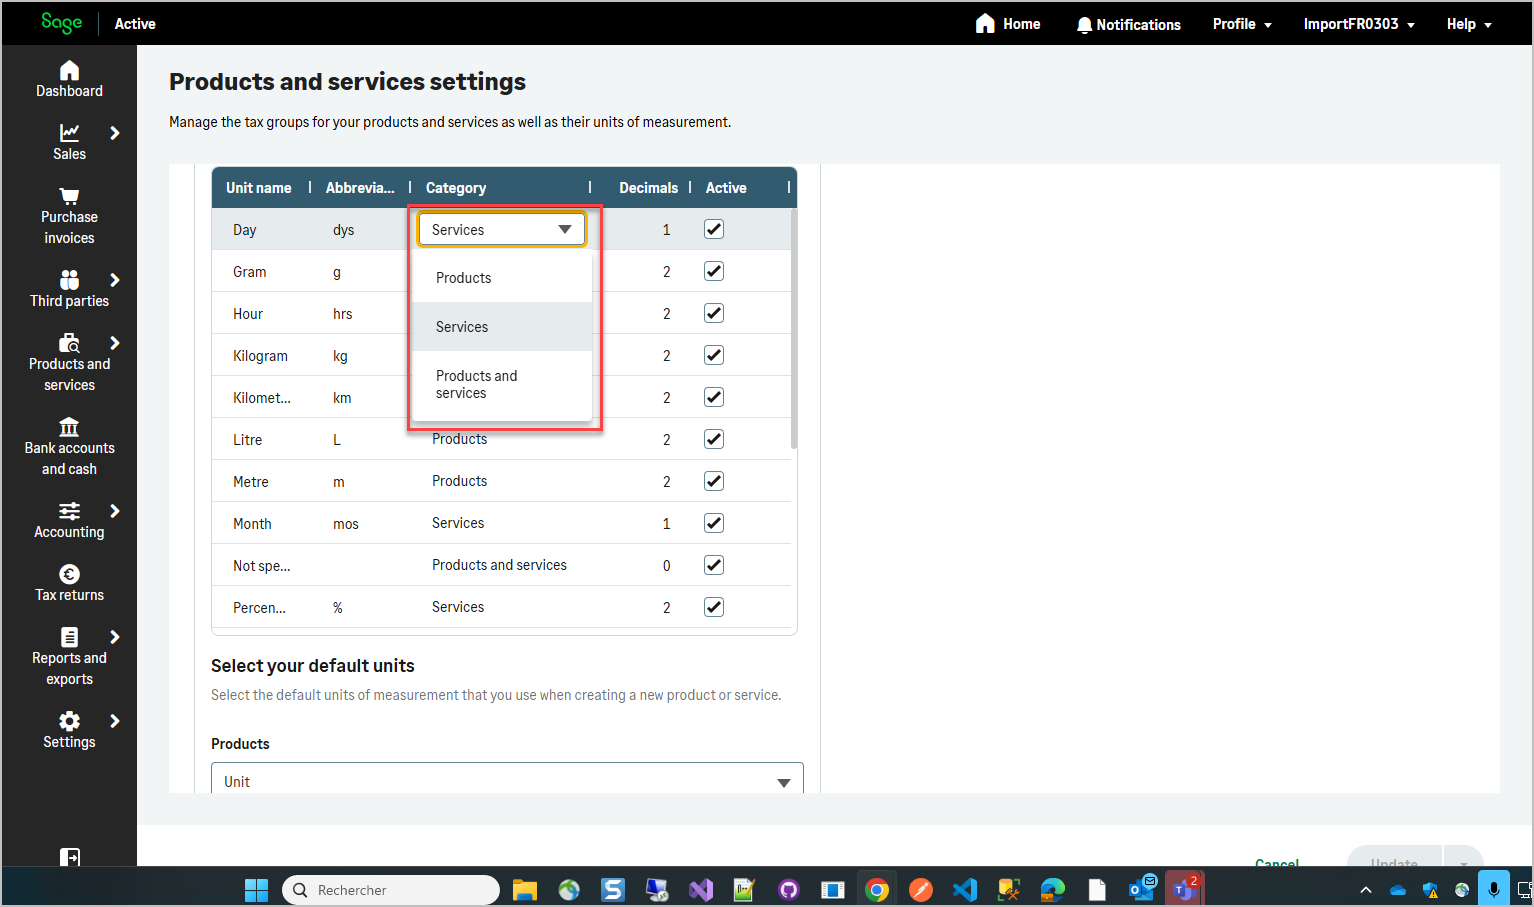Image resolution: width=1534 pixels, height=907 pixels.
Task: Uncheck Active checkbox for Day unit
Action: (714, 229)
